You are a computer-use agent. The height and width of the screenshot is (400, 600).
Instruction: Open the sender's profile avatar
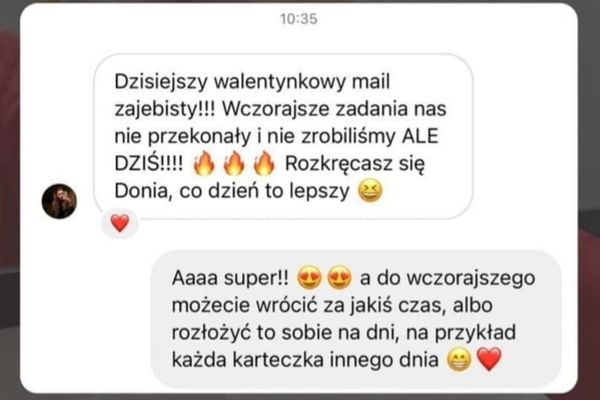click(59, 201)
